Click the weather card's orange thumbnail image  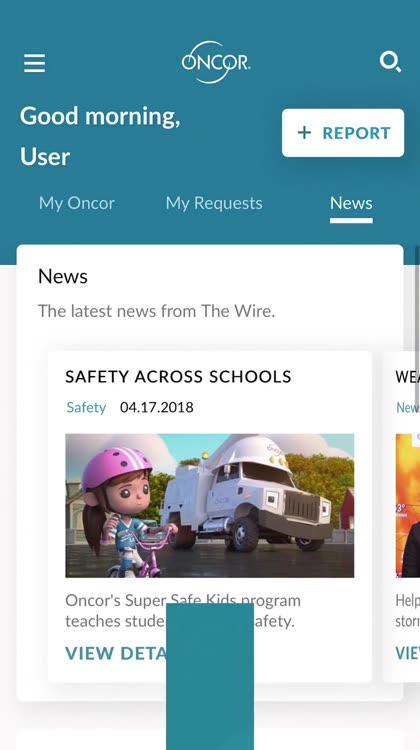pos(408,506)
